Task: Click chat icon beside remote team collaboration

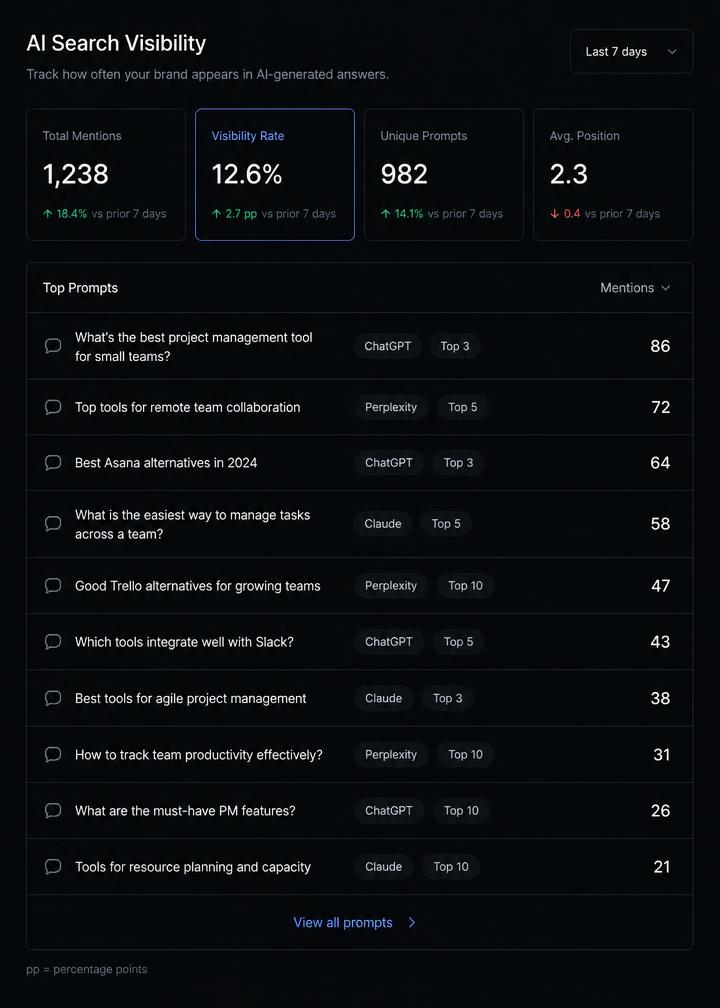Action: [x=53, y=407]
